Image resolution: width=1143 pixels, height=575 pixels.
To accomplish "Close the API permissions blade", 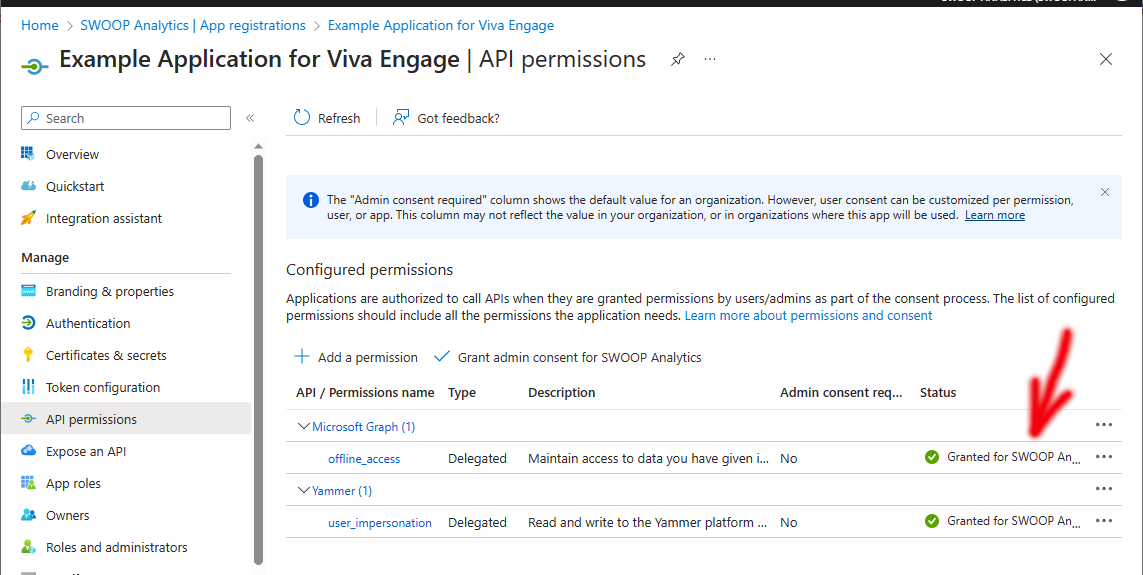I will 1106,59.
